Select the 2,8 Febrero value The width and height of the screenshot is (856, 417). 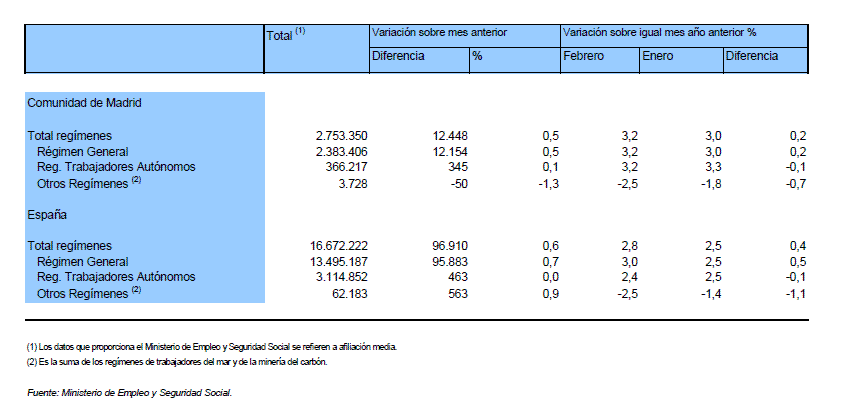click(629, 246)
